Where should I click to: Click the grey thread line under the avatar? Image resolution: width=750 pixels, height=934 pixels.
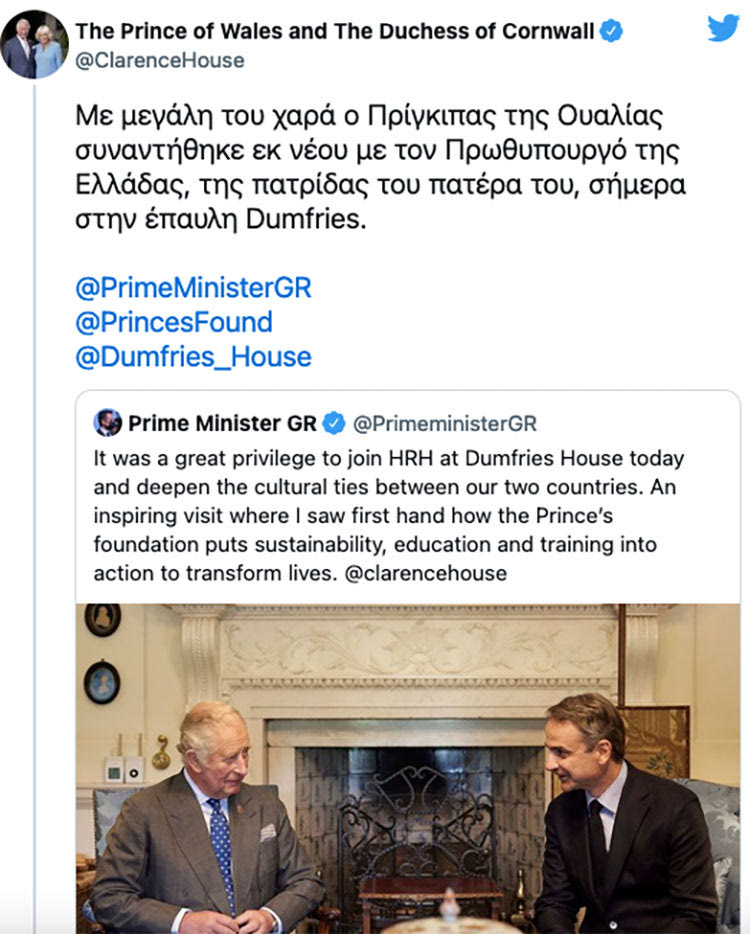[34, 500]
